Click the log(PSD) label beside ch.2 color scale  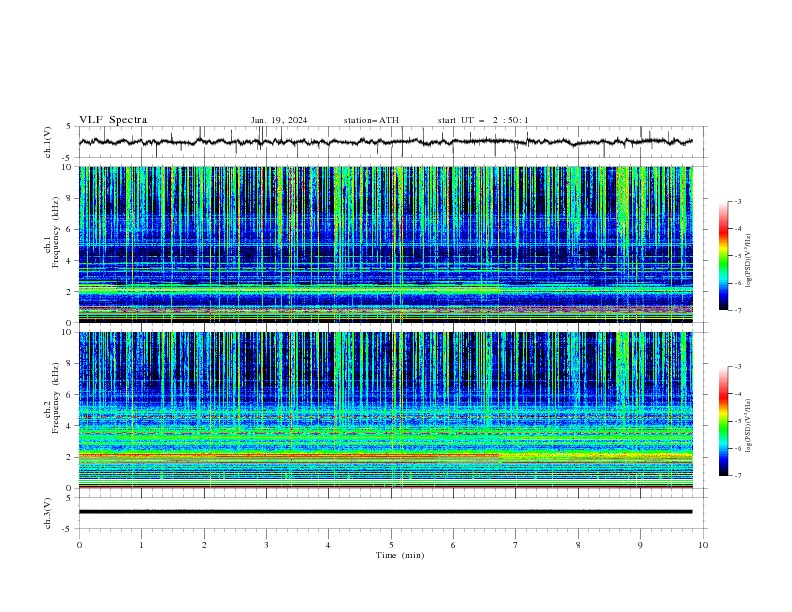coord(748,426)
